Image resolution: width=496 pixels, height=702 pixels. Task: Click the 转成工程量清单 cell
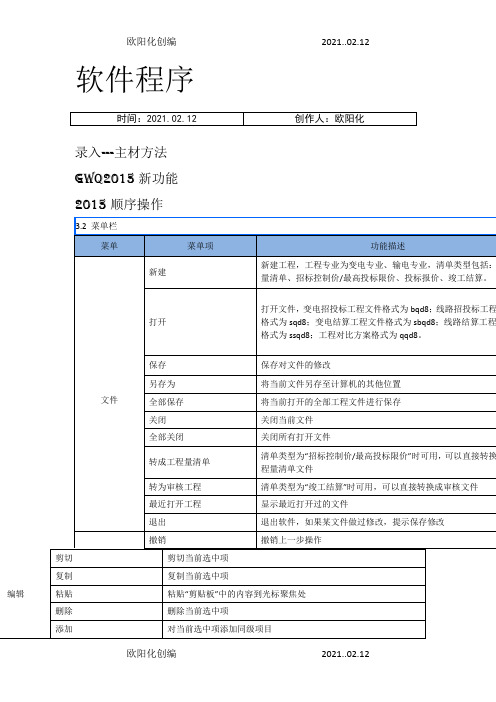(x=200, y=462)
